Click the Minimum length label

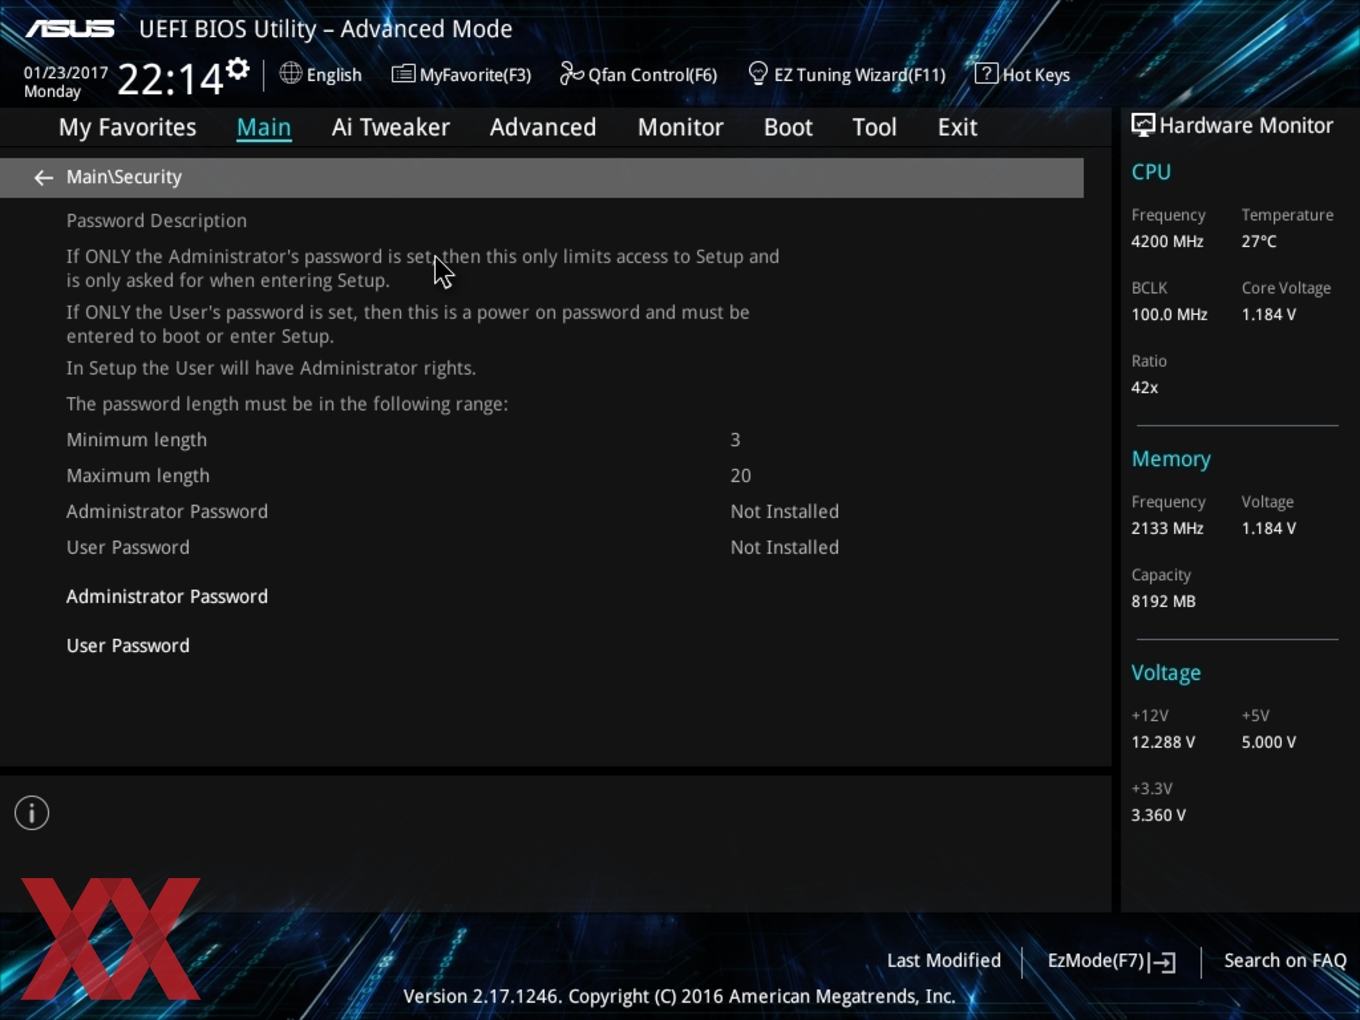(137, 440)
